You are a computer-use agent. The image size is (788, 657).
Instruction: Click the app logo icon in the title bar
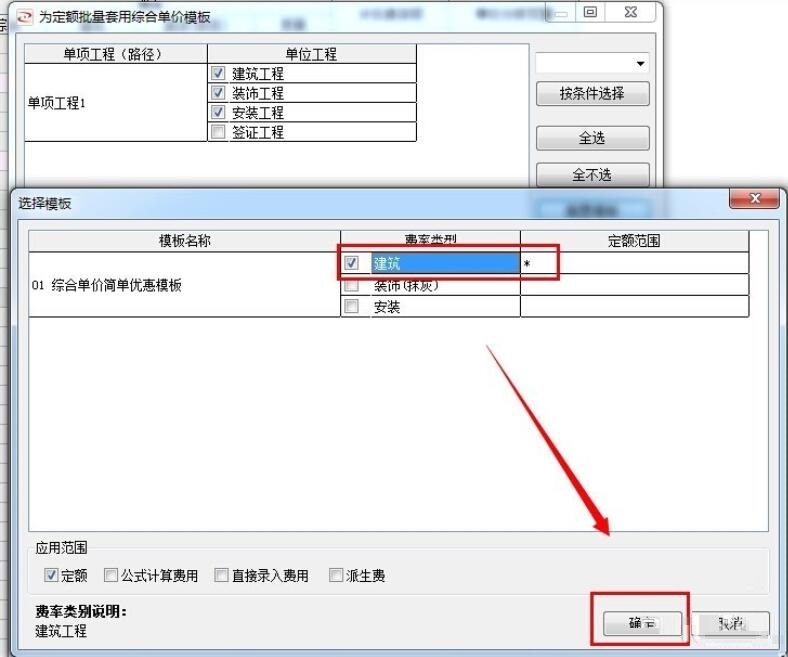point(25,17)
